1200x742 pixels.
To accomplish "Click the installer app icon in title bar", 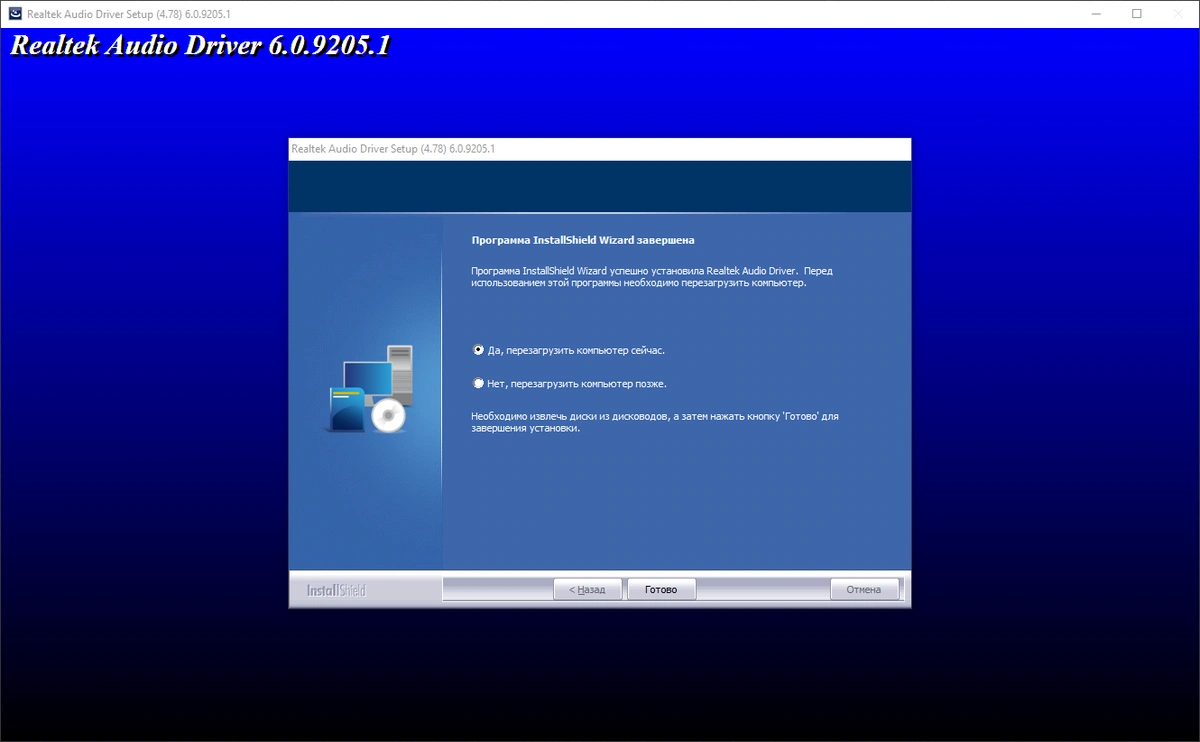I will click(14, 14).
